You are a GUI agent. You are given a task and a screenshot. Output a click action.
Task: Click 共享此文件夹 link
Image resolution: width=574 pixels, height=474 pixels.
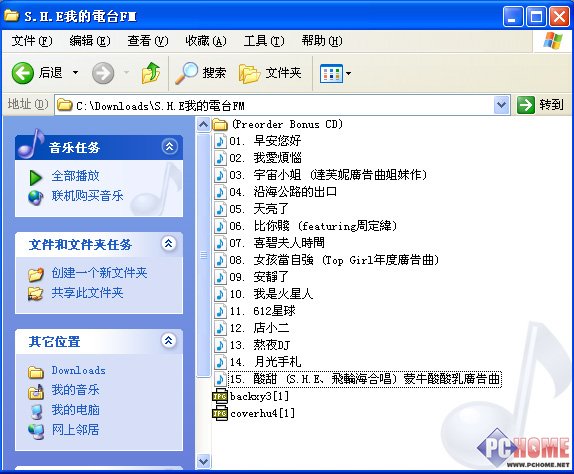pyautogui.click(x=87, y=293)
